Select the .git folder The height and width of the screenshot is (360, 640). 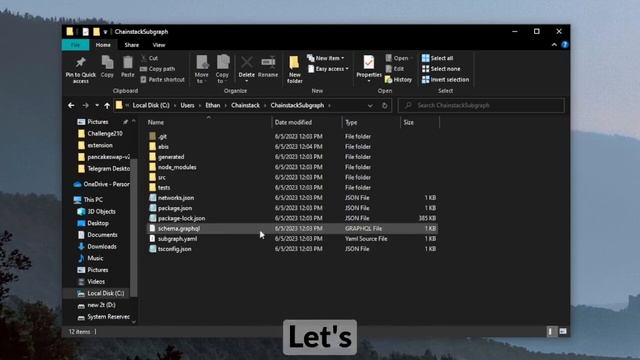point(162,136)
